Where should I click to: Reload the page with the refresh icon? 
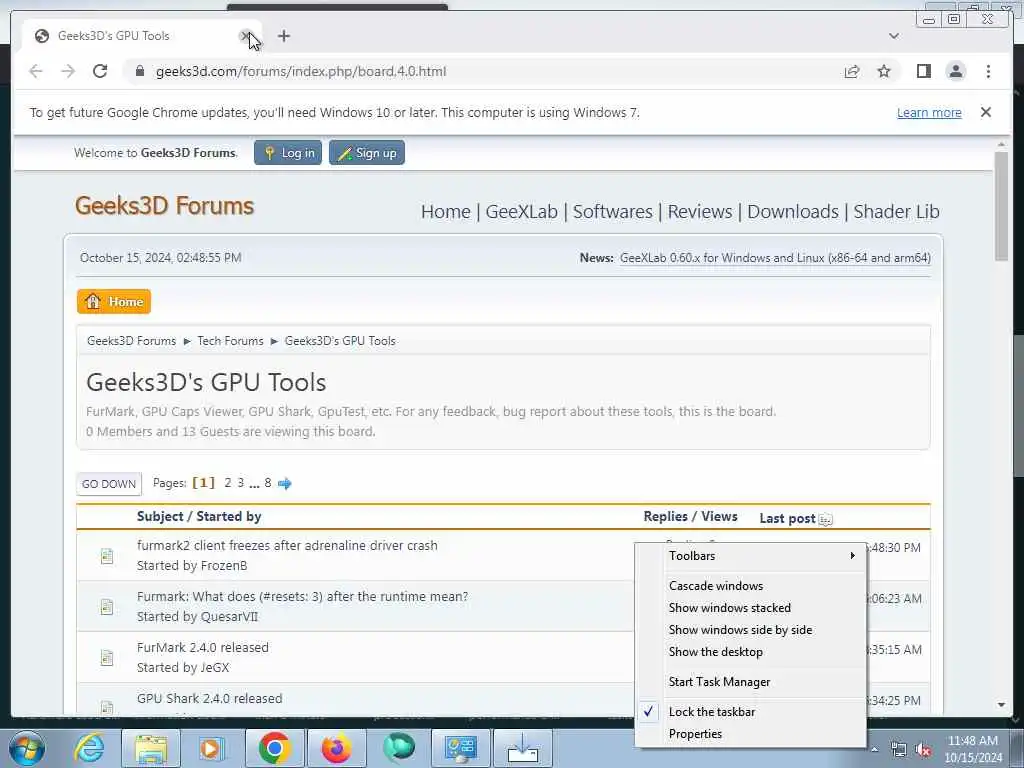100,71
